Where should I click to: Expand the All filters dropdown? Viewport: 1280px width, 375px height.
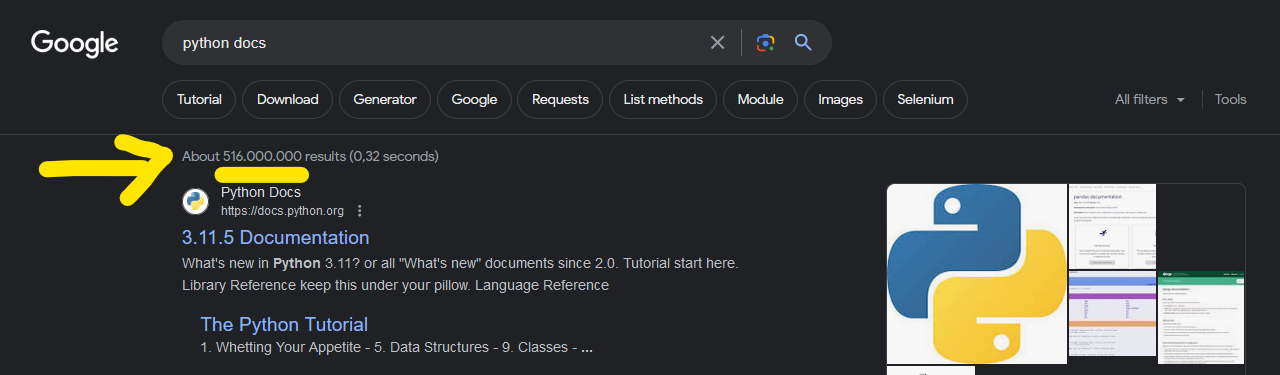[x=1150, y=99]
